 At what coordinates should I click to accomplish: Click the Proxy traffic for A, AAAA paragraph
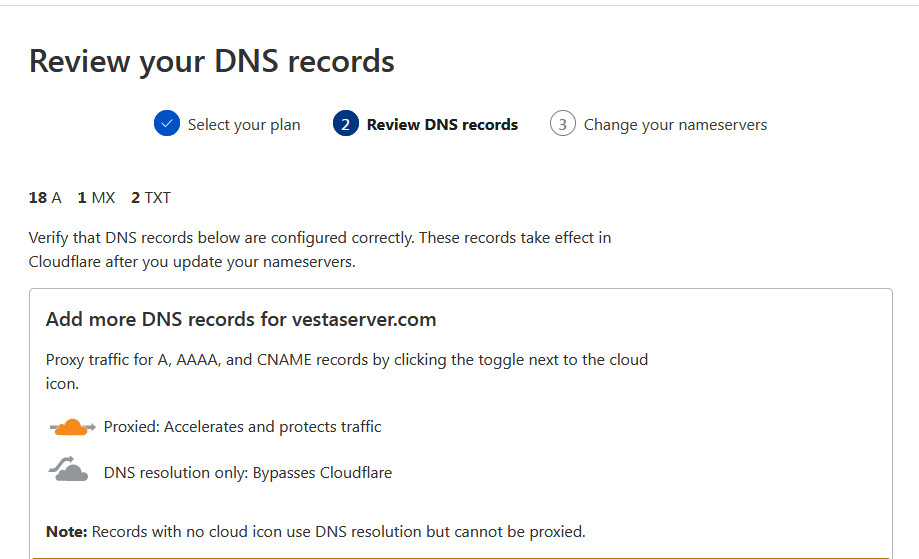(x=347, y=371)
